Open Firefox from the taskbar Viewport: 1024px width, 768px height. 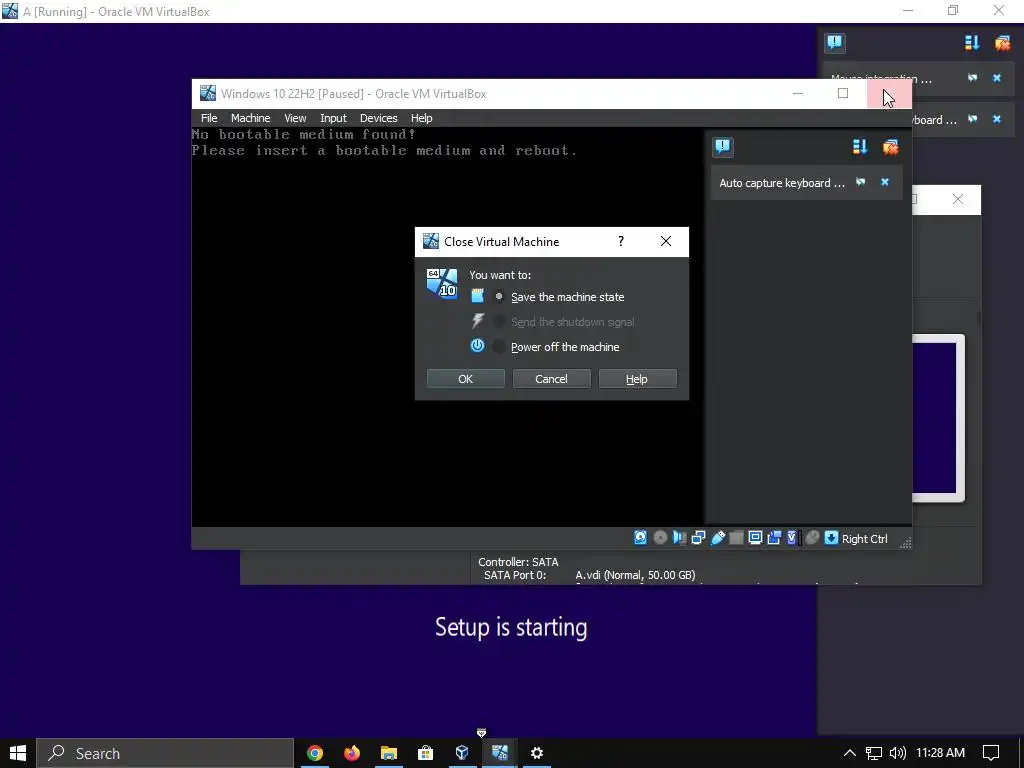coord(352,753)
